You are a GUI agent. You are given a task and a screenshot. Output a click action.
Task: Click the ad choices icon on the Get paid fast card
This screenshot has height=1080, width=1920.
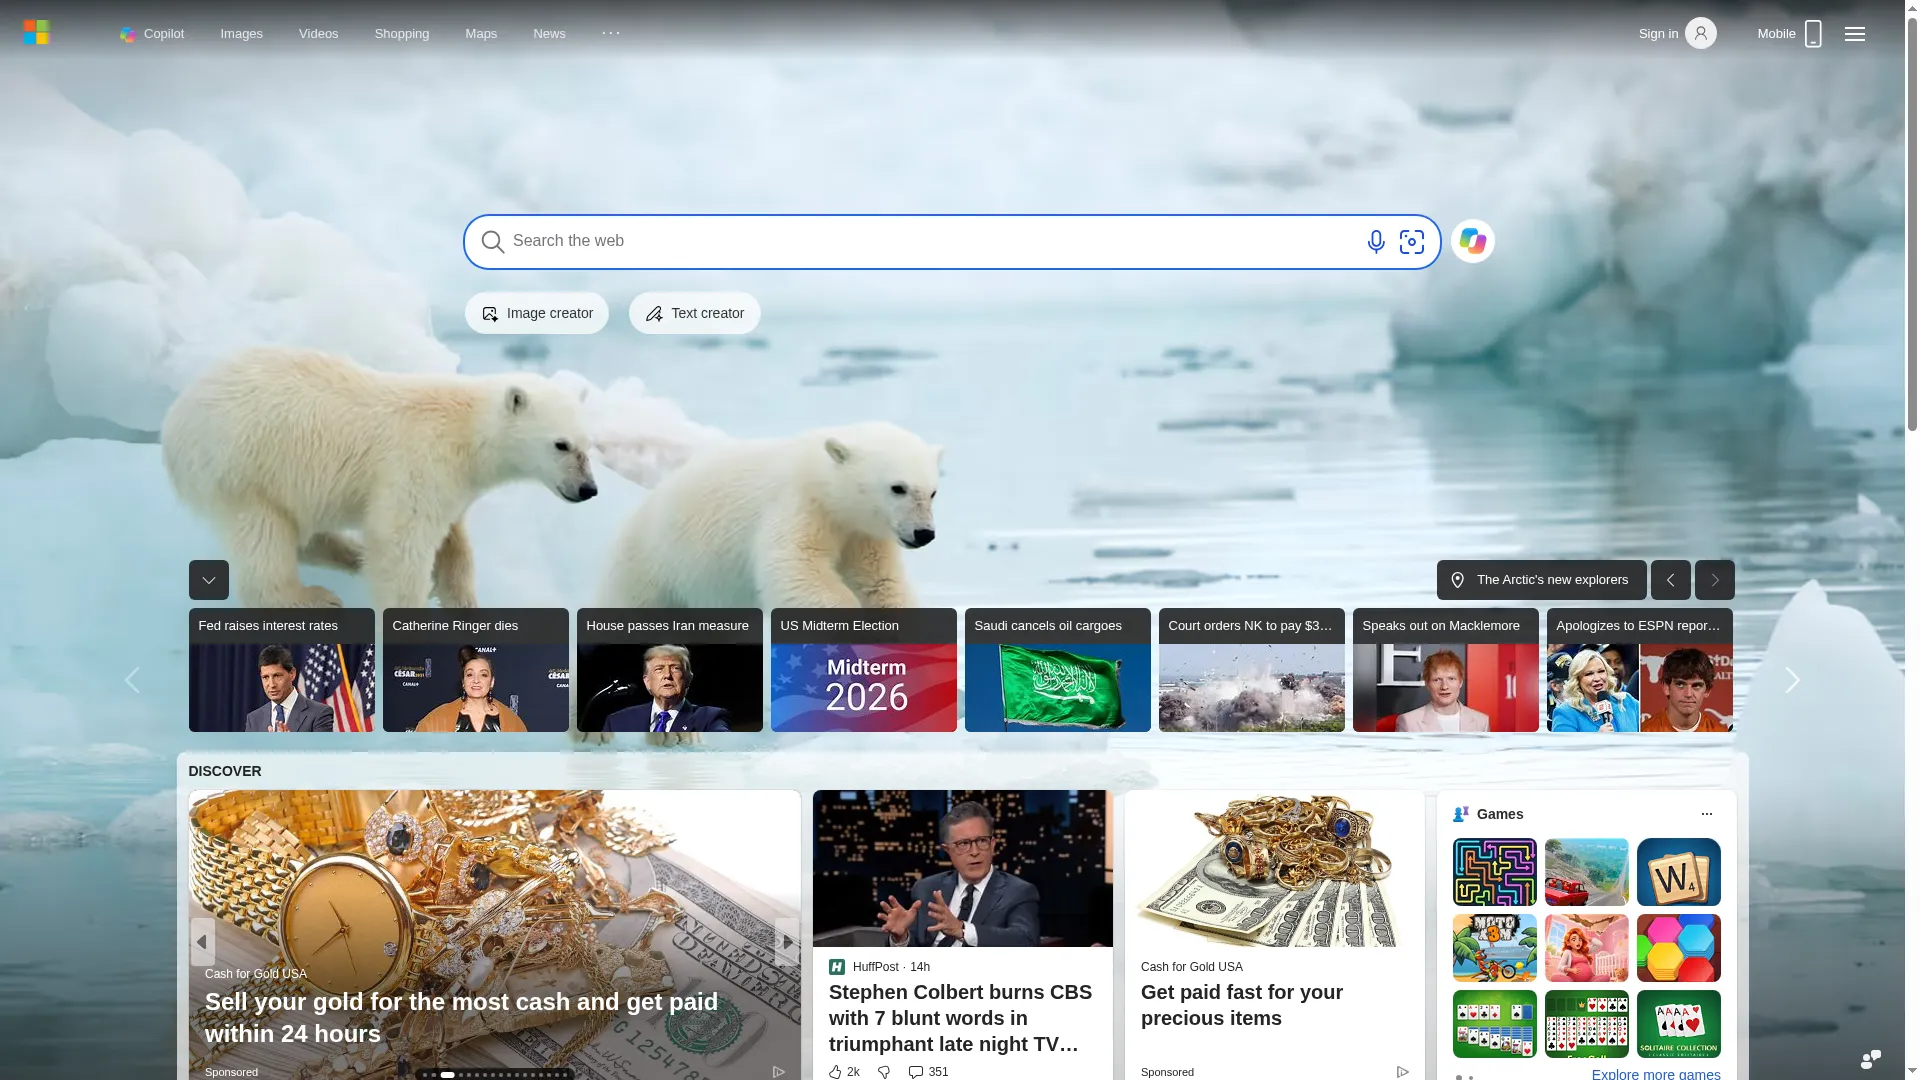click(x=1403, y=1072)
